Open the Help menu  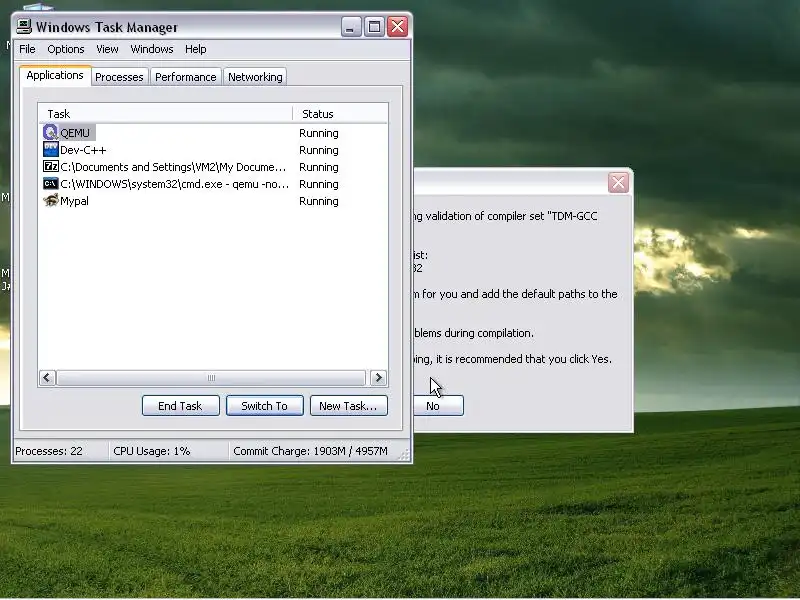[195, 49]
